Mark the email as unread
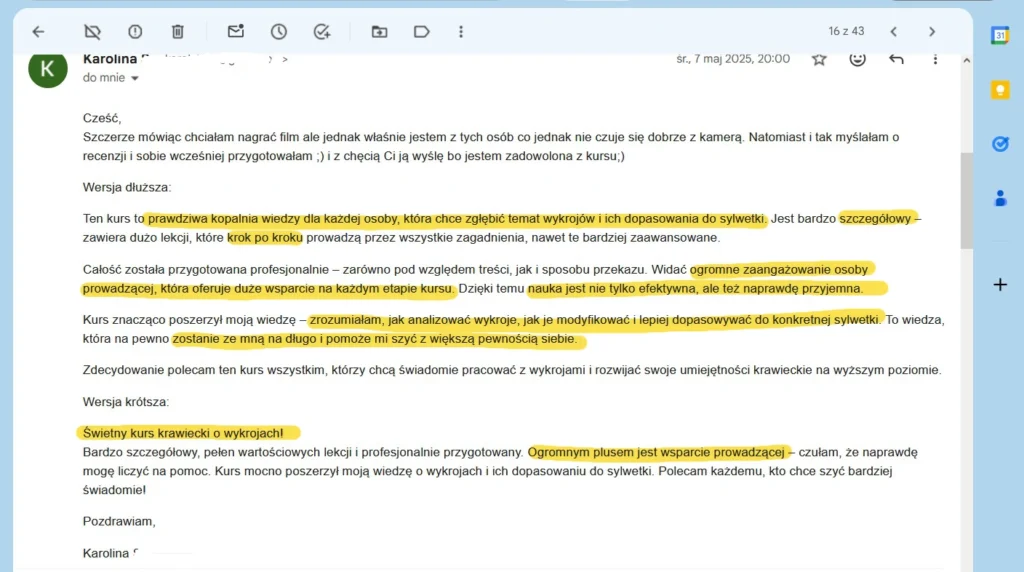This screenshot has height=572, width=1024. pos(236,31)
